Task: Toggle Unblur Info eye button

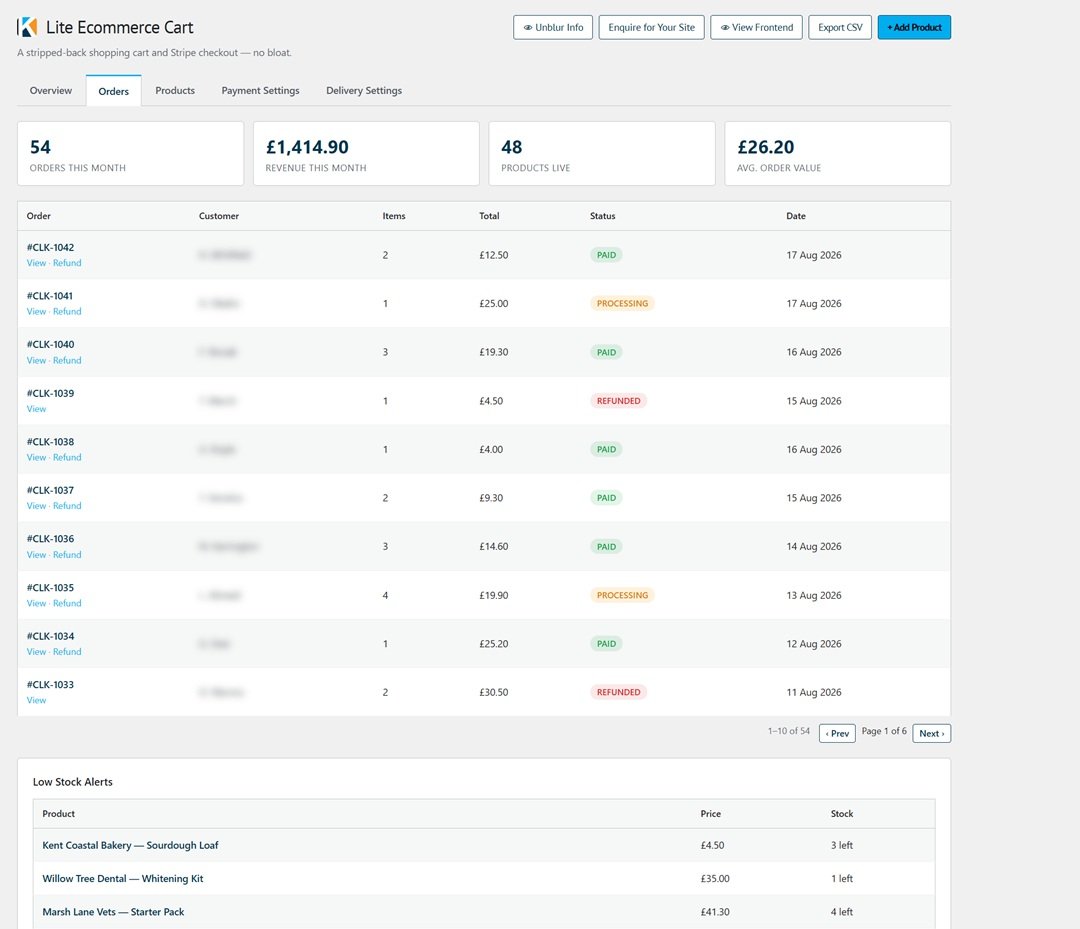Action: pos(553,28)
